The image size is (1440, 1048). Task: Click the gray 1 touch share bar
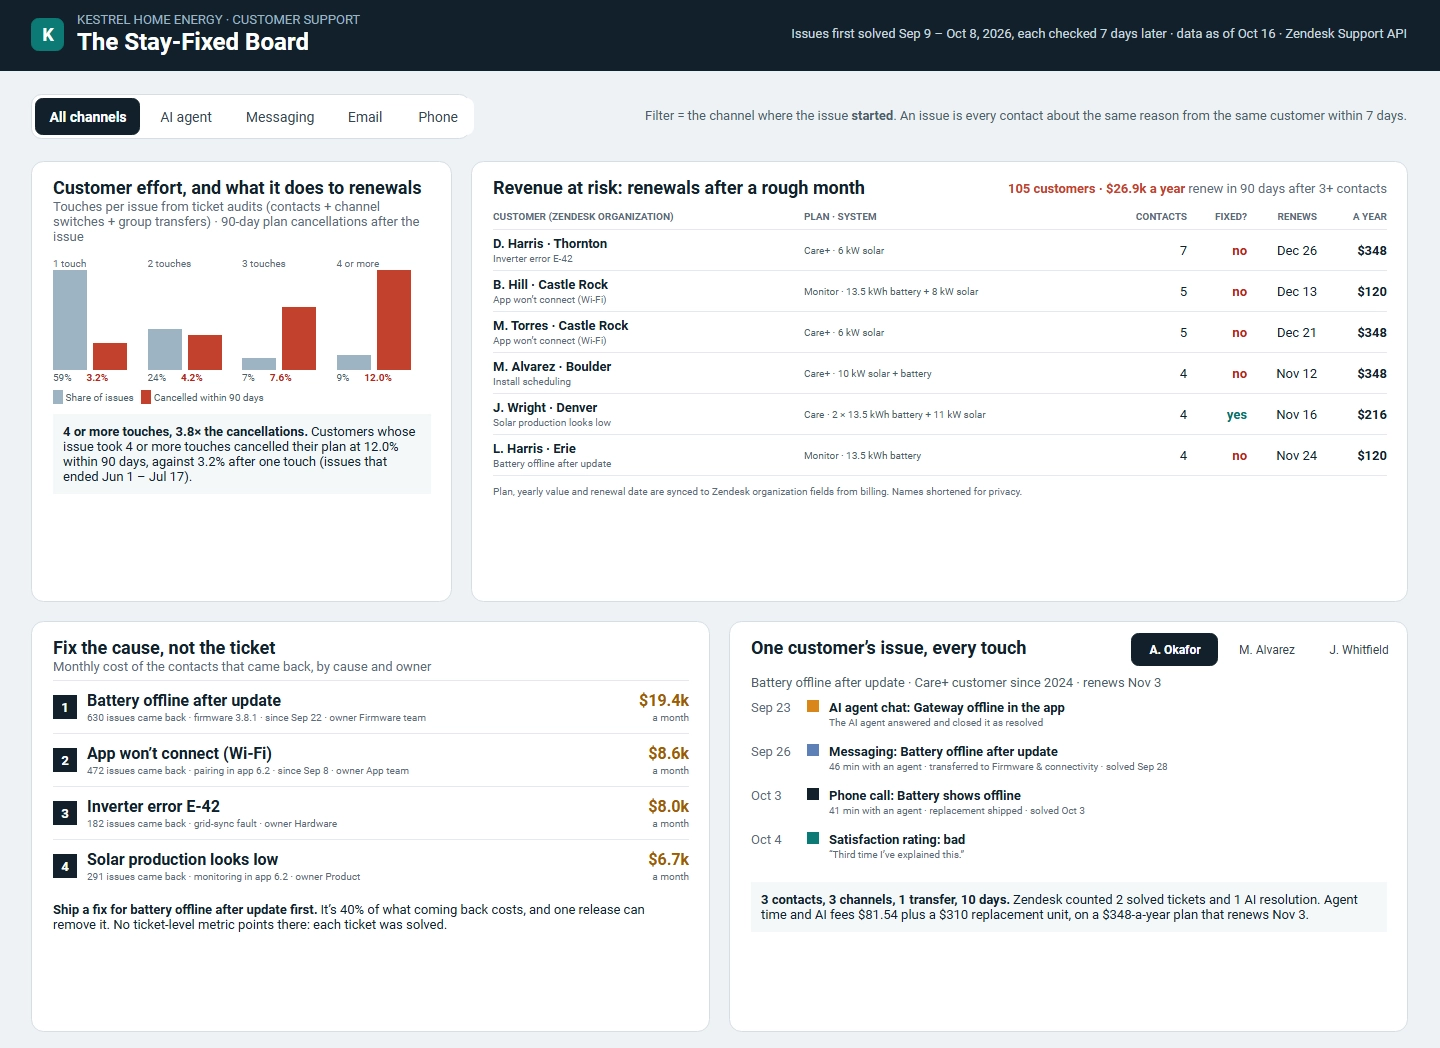pyautogui.click(x=70, y=320)
